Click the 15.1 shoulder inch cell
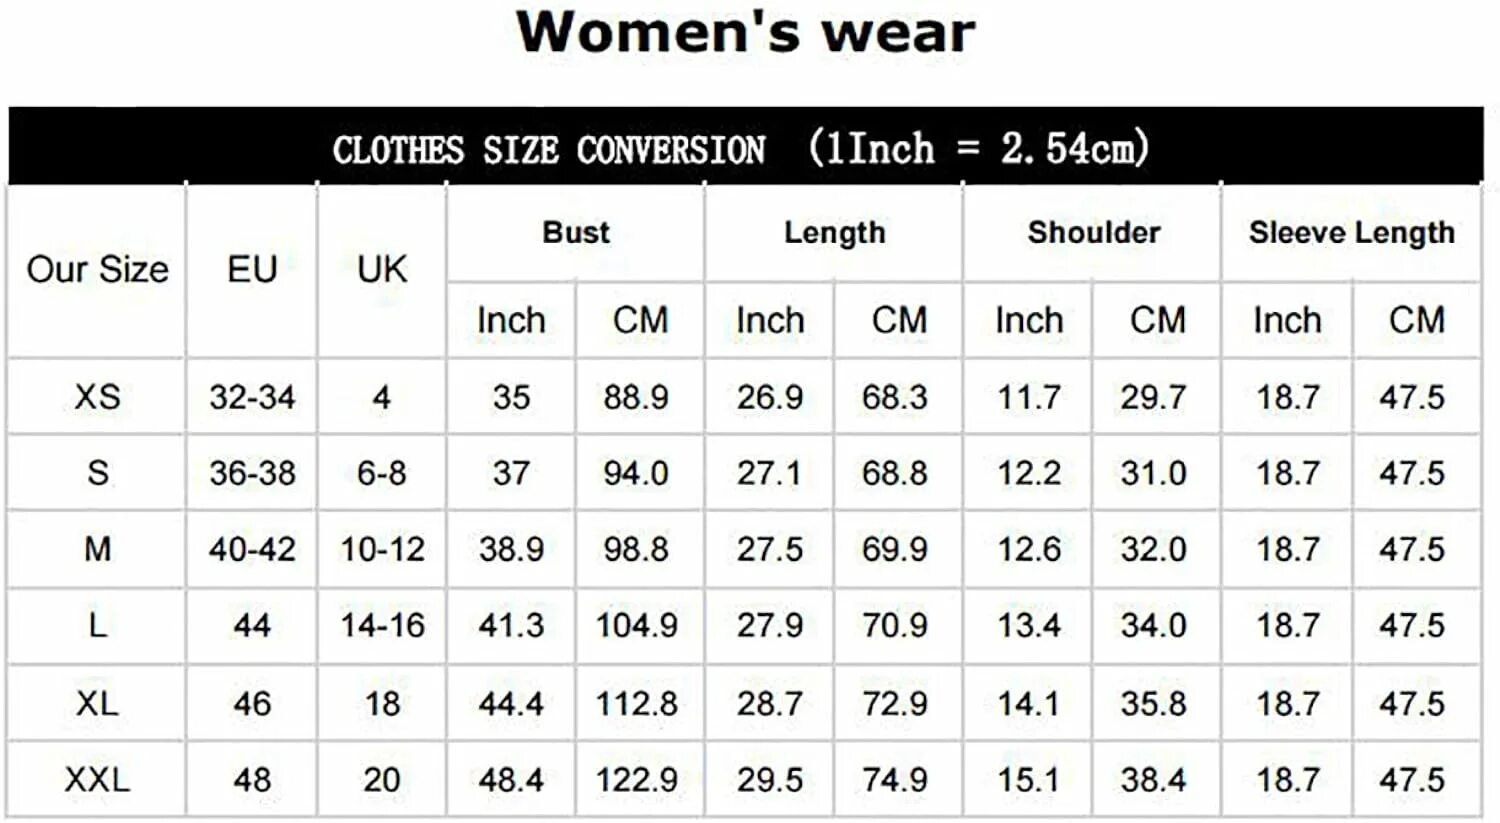Image resolution: width=1500 pixels, height=823 pixels. click(1028, 780)
